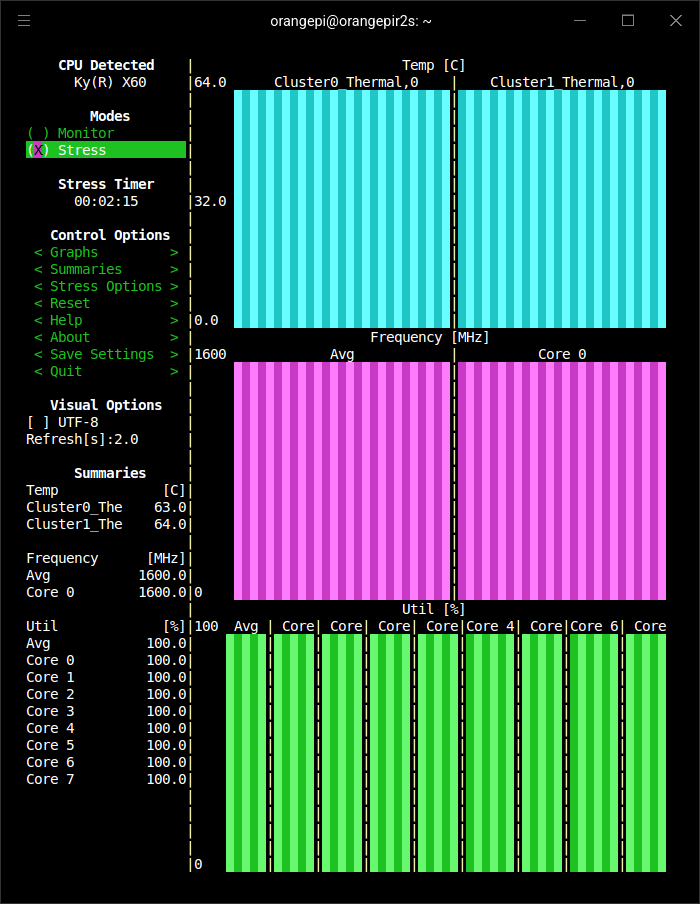Click the Cluster1_Thermal,0 graph title
The image size is (700, 904).
562,82
